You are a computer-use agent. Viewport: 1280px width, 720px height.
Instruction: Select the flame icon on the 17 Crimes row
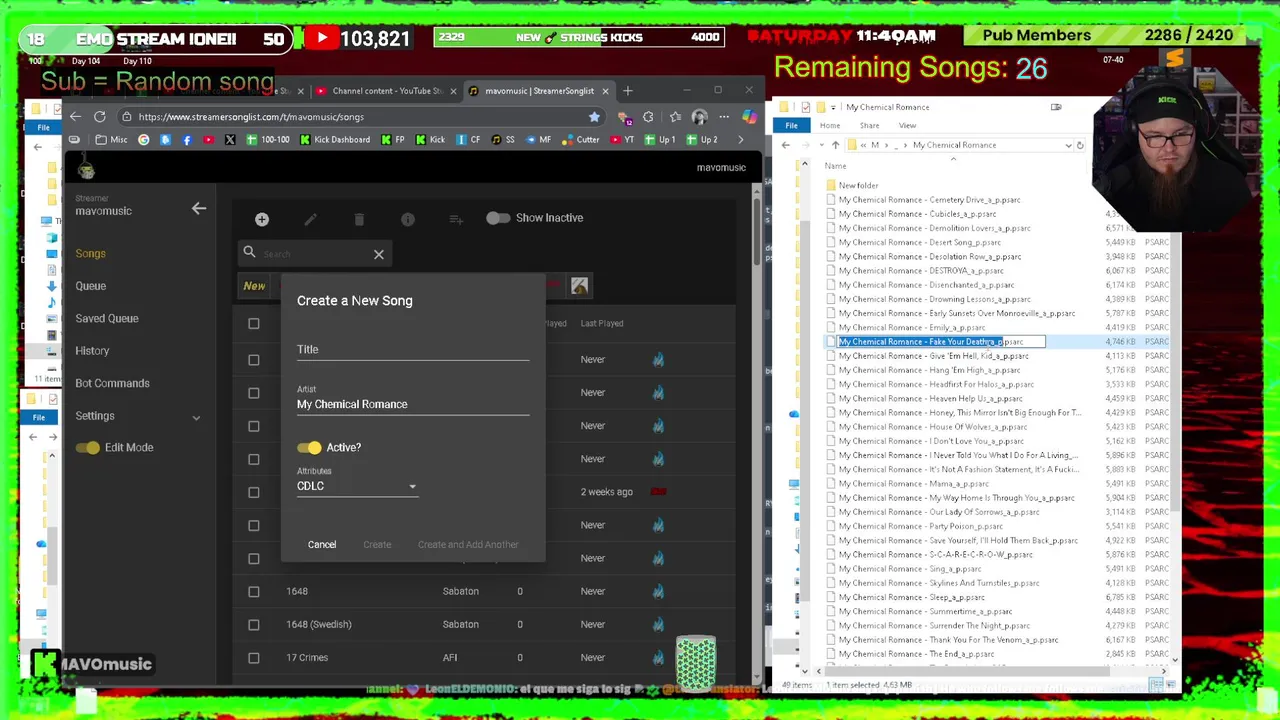(658, 657)
